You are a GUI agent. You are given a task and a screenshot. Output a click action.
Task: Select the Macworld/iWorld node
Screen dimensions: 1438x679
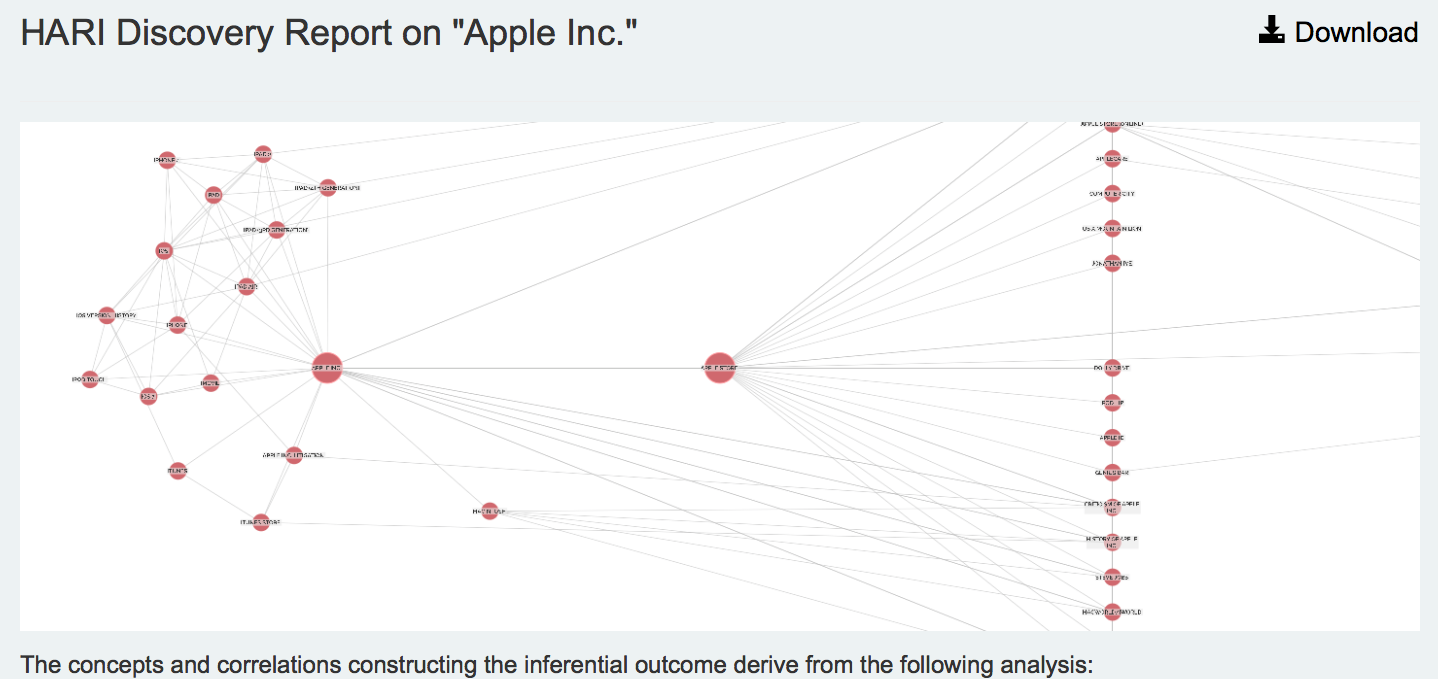1112,612
